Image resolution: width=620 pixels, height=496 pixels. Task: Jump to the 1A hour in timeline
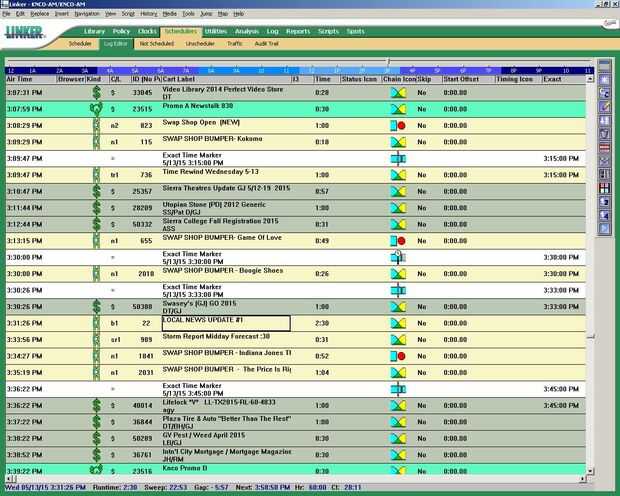coord(33,71)
